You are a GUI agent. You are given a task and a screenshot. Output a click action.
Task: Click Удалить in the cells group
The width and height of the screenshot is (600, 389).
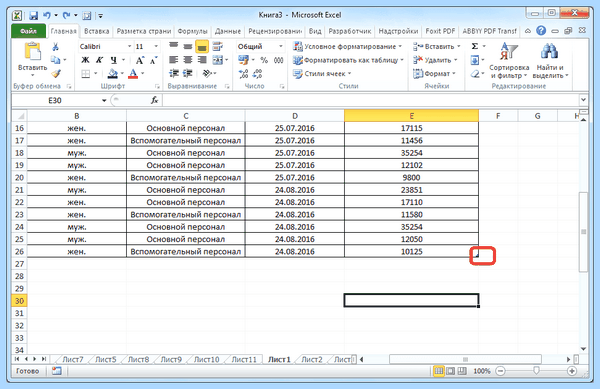pos(435,60)
